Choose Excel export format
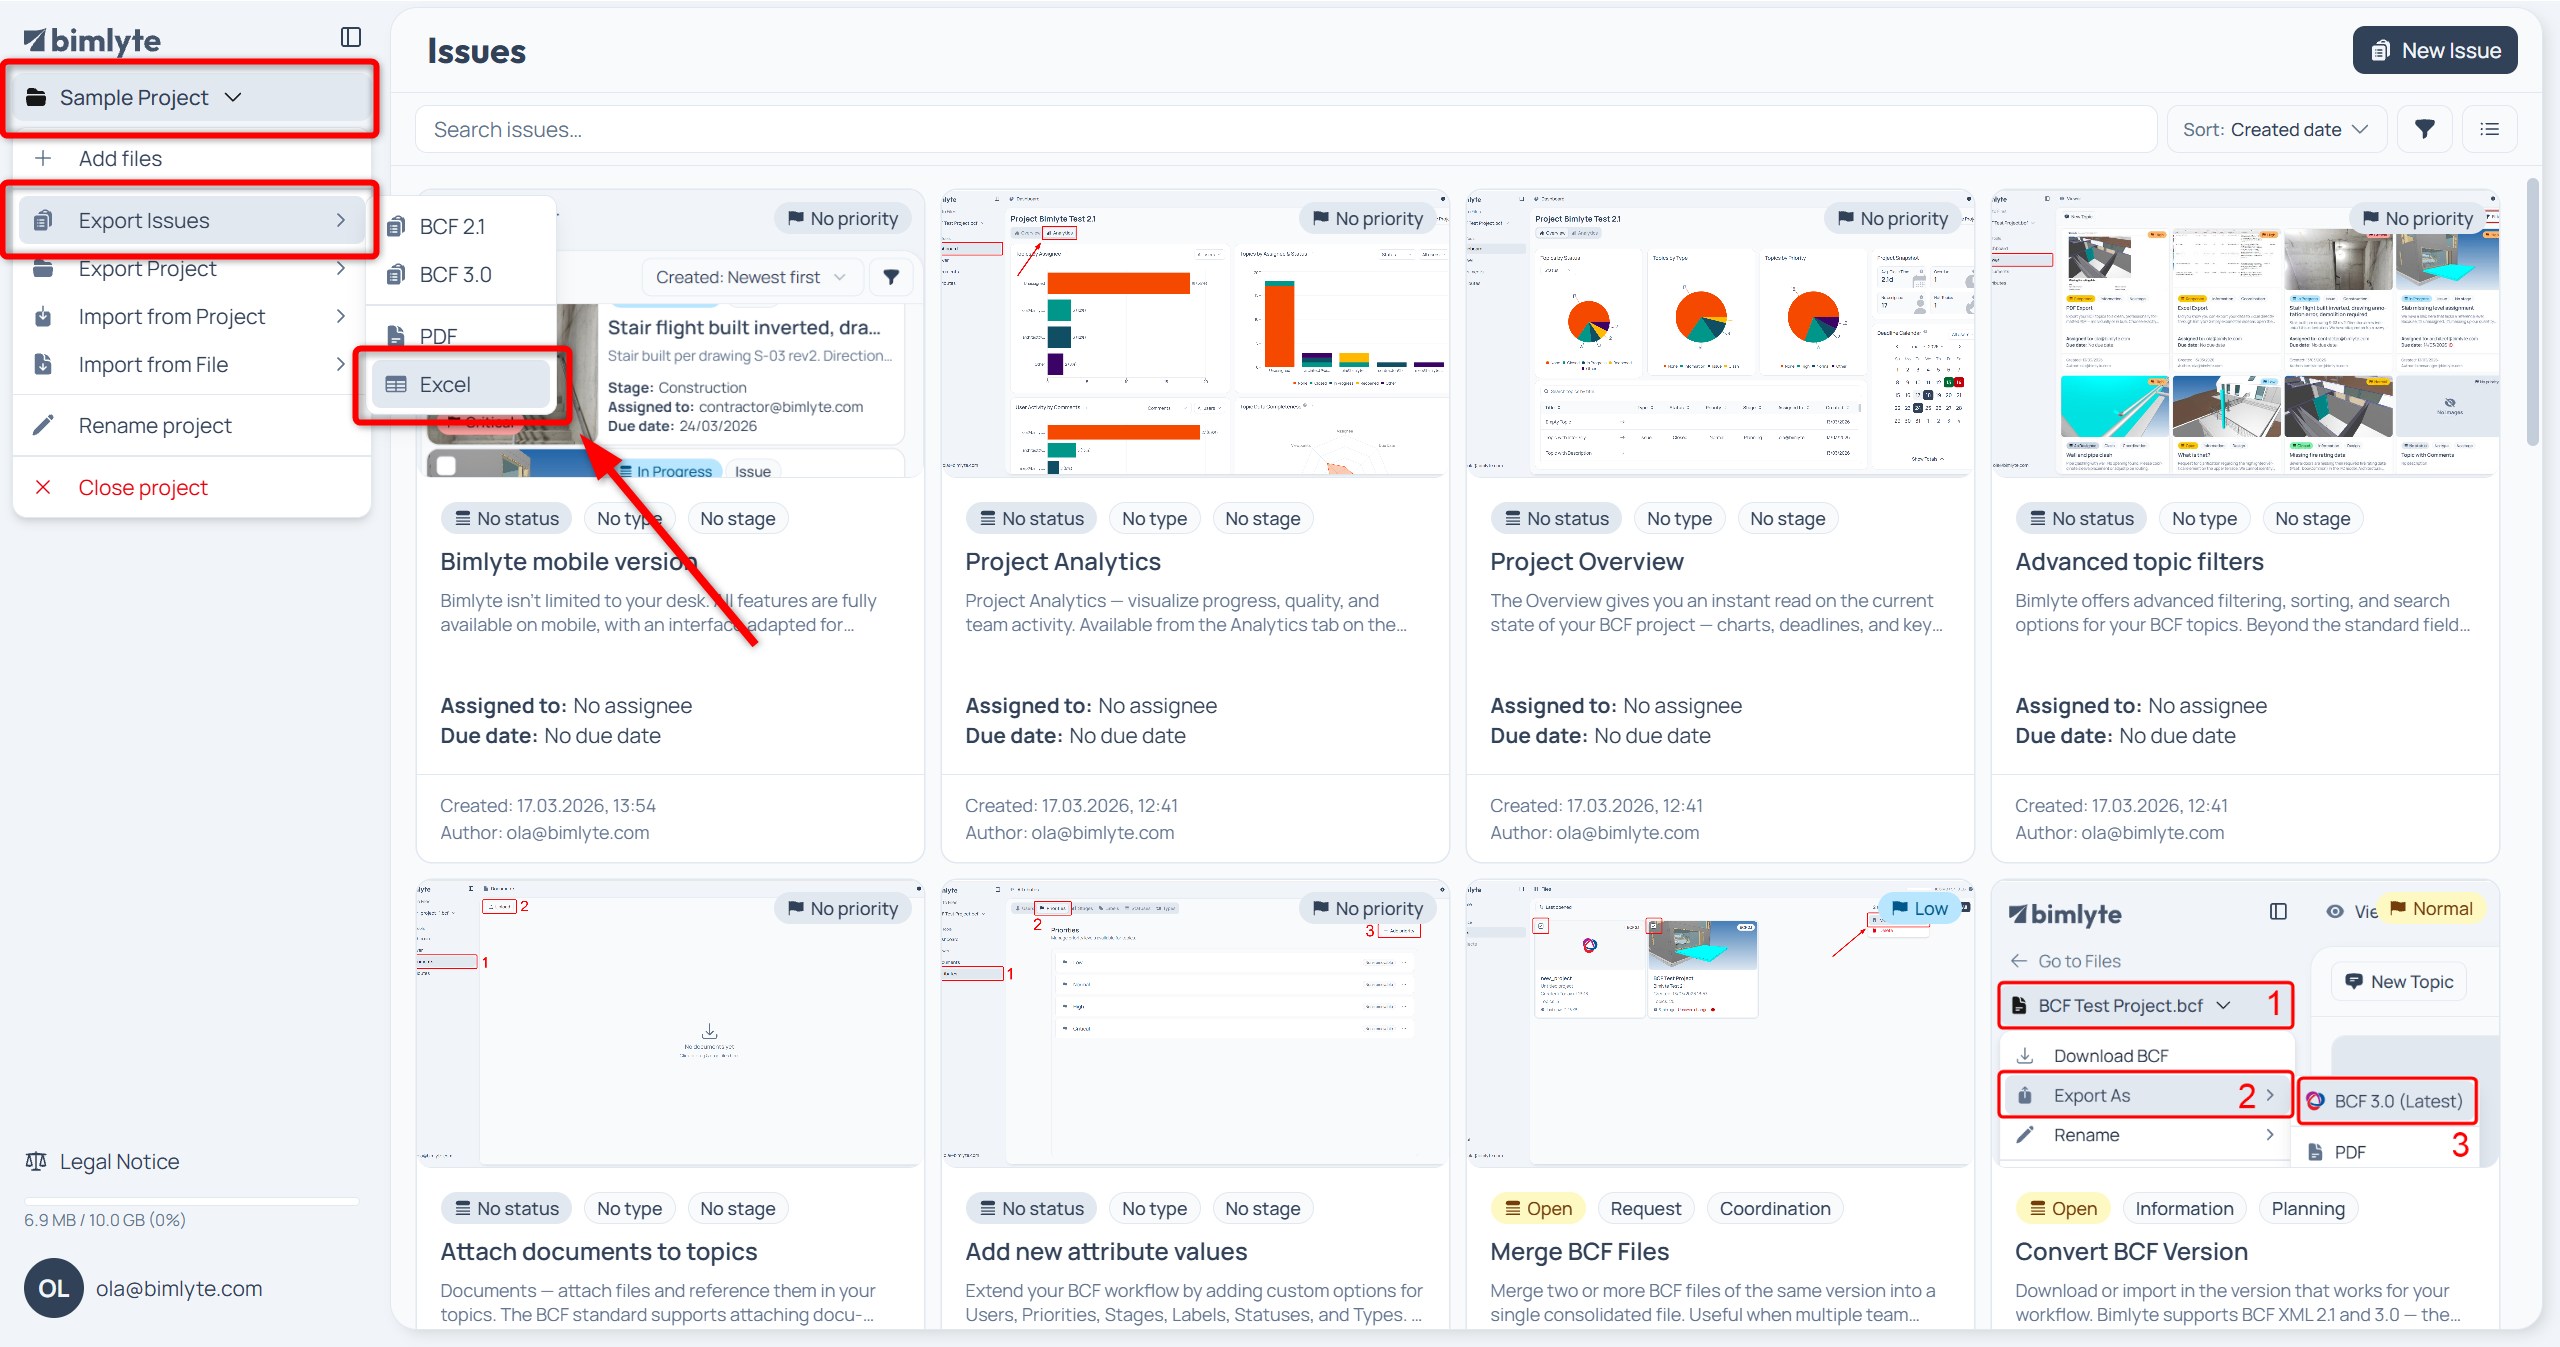Image resolution: width=2560 pixels, height=1347 pixels. tap(461, 384)
